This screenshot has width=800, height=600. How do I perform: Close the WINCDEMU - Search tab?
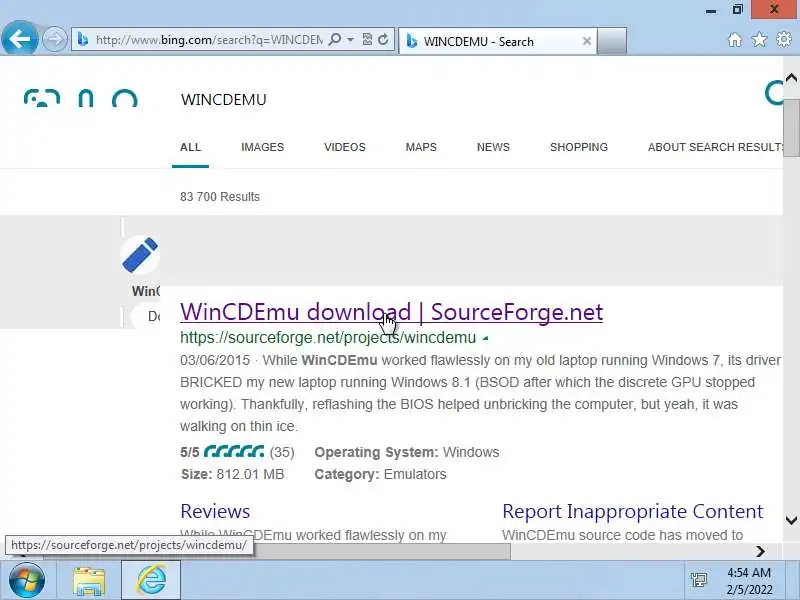click(587, 41)
